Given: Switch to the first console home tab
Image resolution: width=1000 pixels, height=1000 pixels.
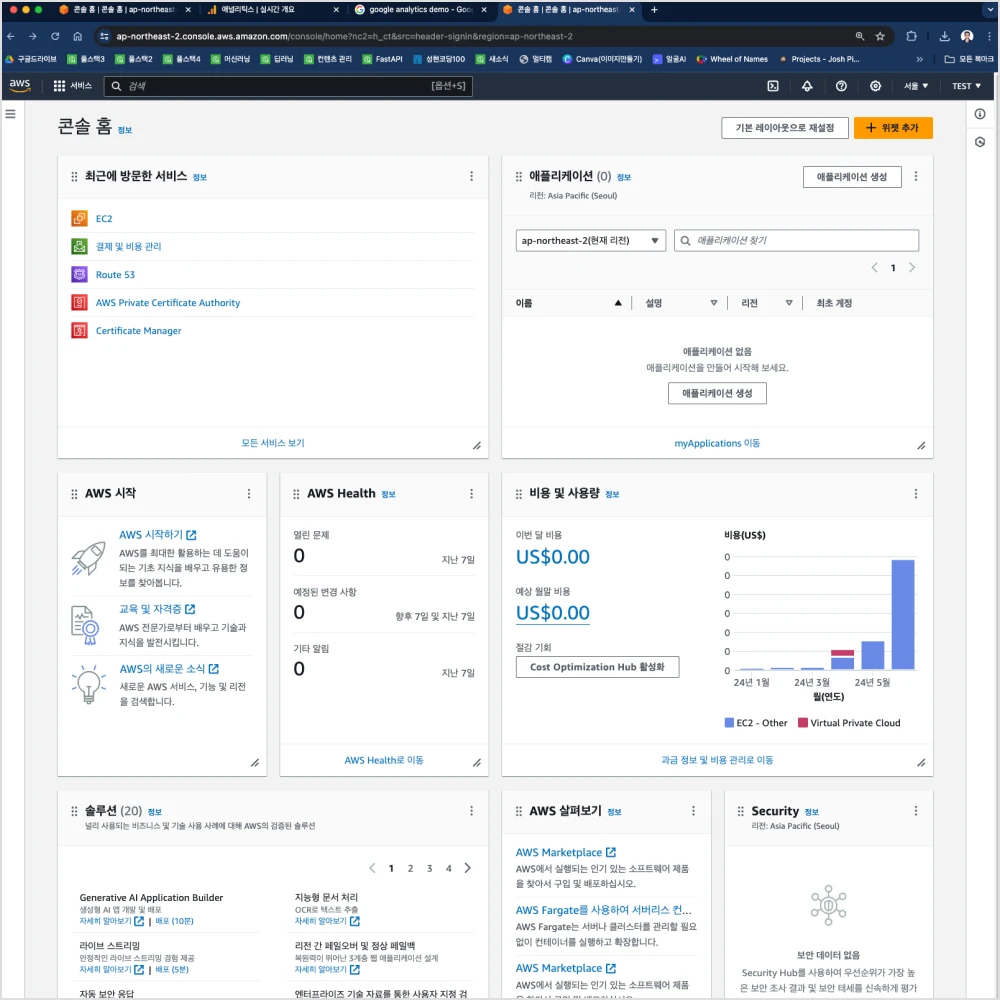Looking at the screenshot, I should click(x=124, y=10).
